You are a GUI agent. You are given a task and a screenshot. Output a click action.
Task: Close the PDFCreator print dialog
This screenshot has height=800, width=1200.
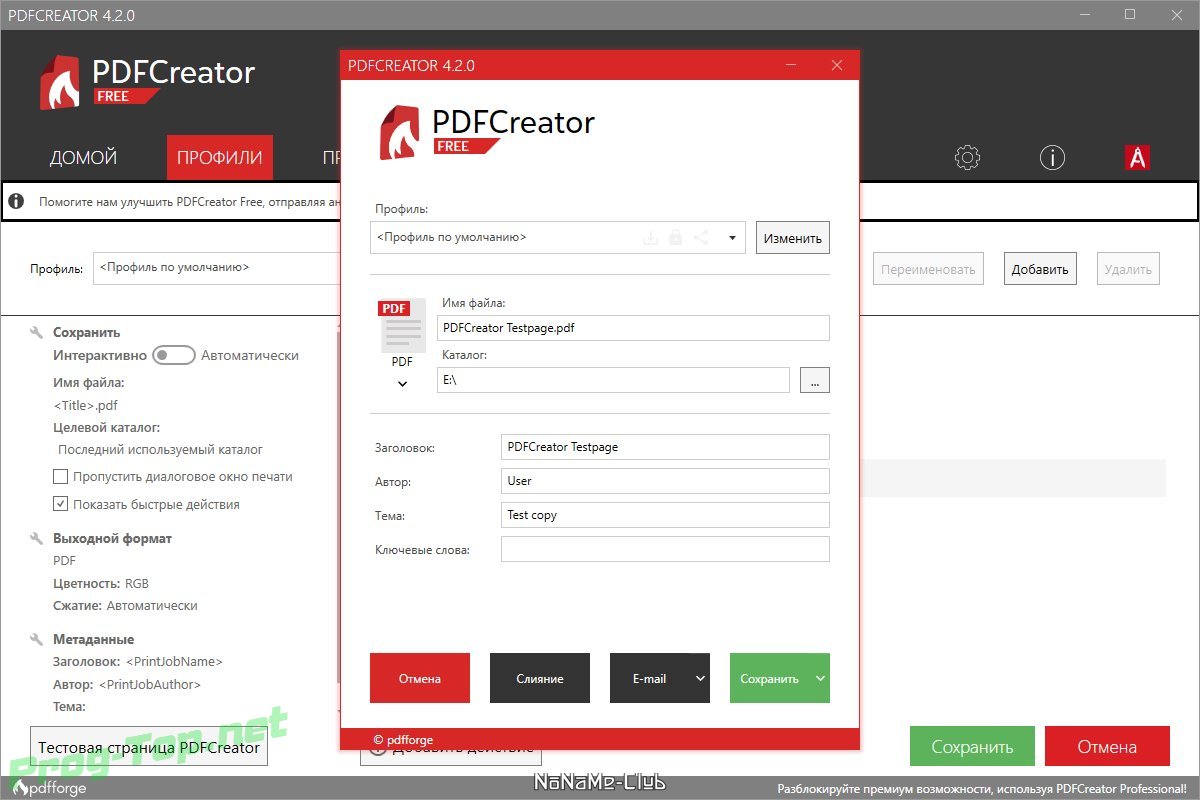[x=837, y=66]
